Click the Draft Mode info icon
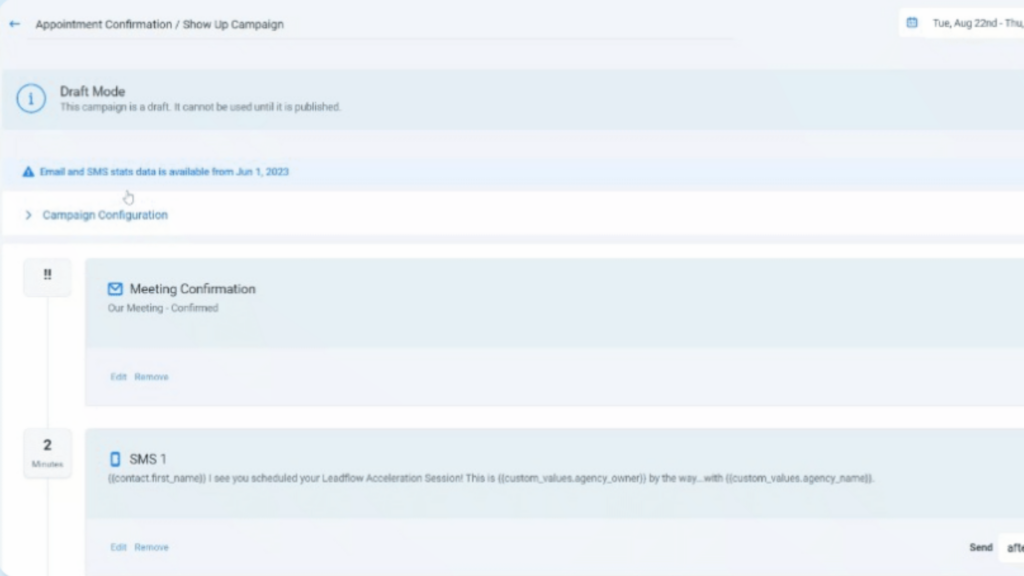Image resolution: width=1024 pixels, height=576 pixels. (x=30, y=99)
